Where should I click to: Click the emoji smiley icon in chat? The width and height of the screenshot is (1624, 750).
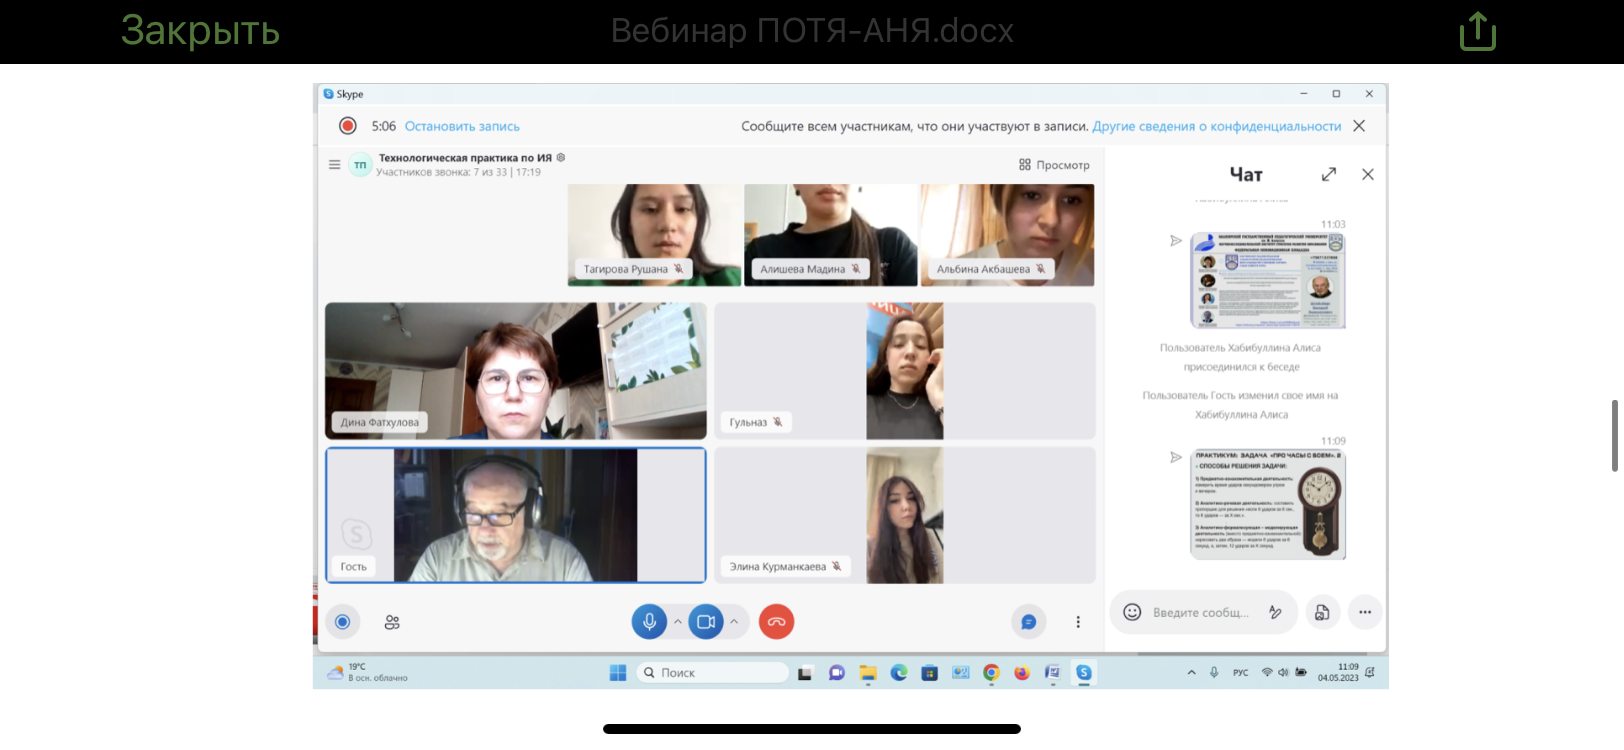click(x=1132, y=612)
